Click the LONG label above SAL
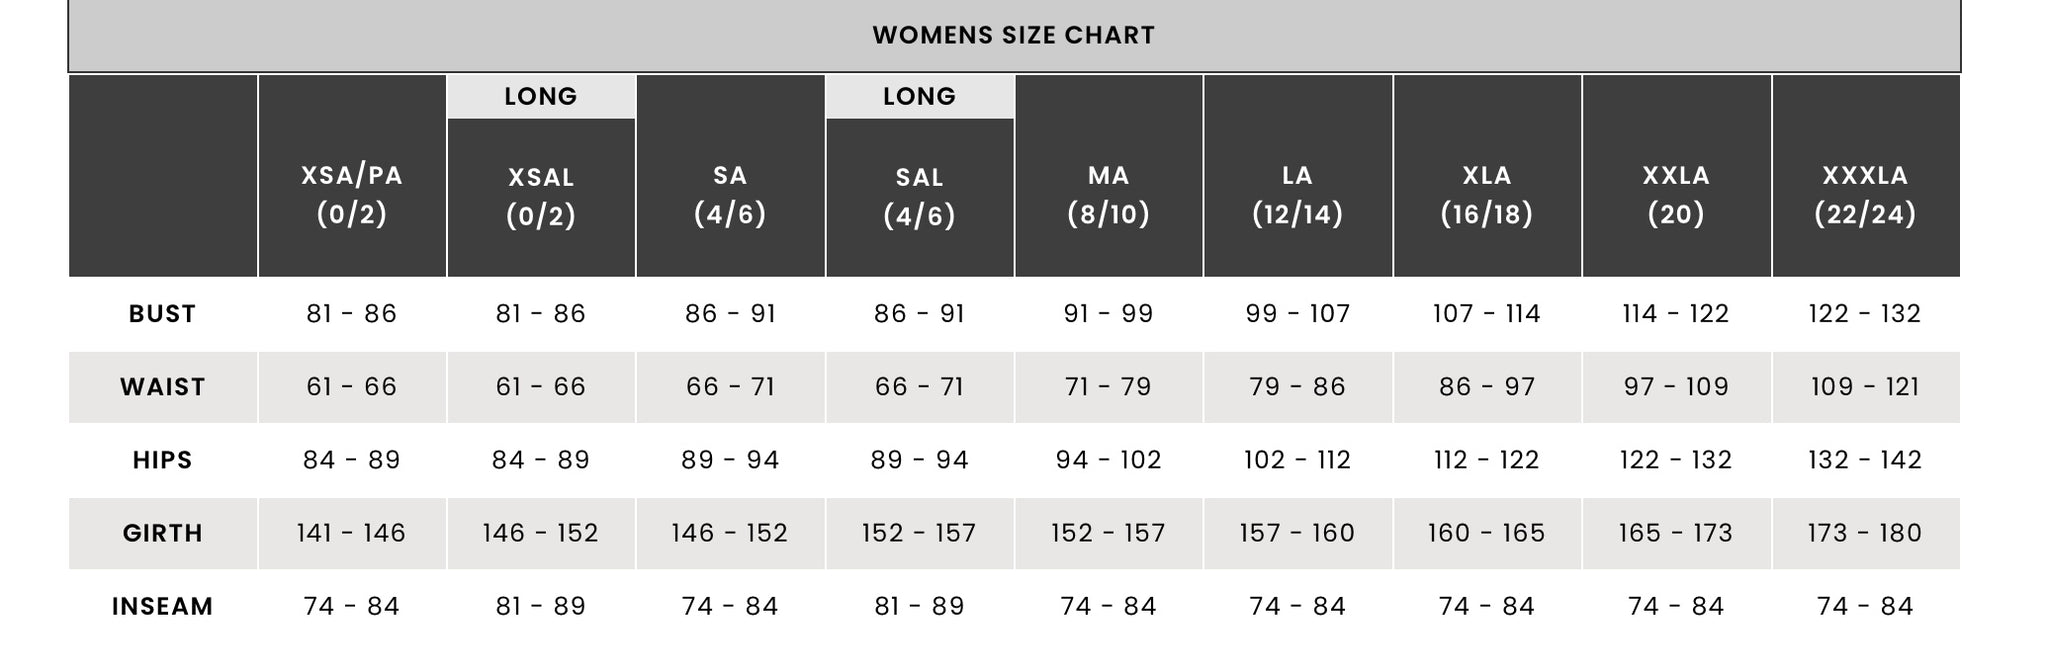The image size is (2048, 672). click(x=920, y=97)
